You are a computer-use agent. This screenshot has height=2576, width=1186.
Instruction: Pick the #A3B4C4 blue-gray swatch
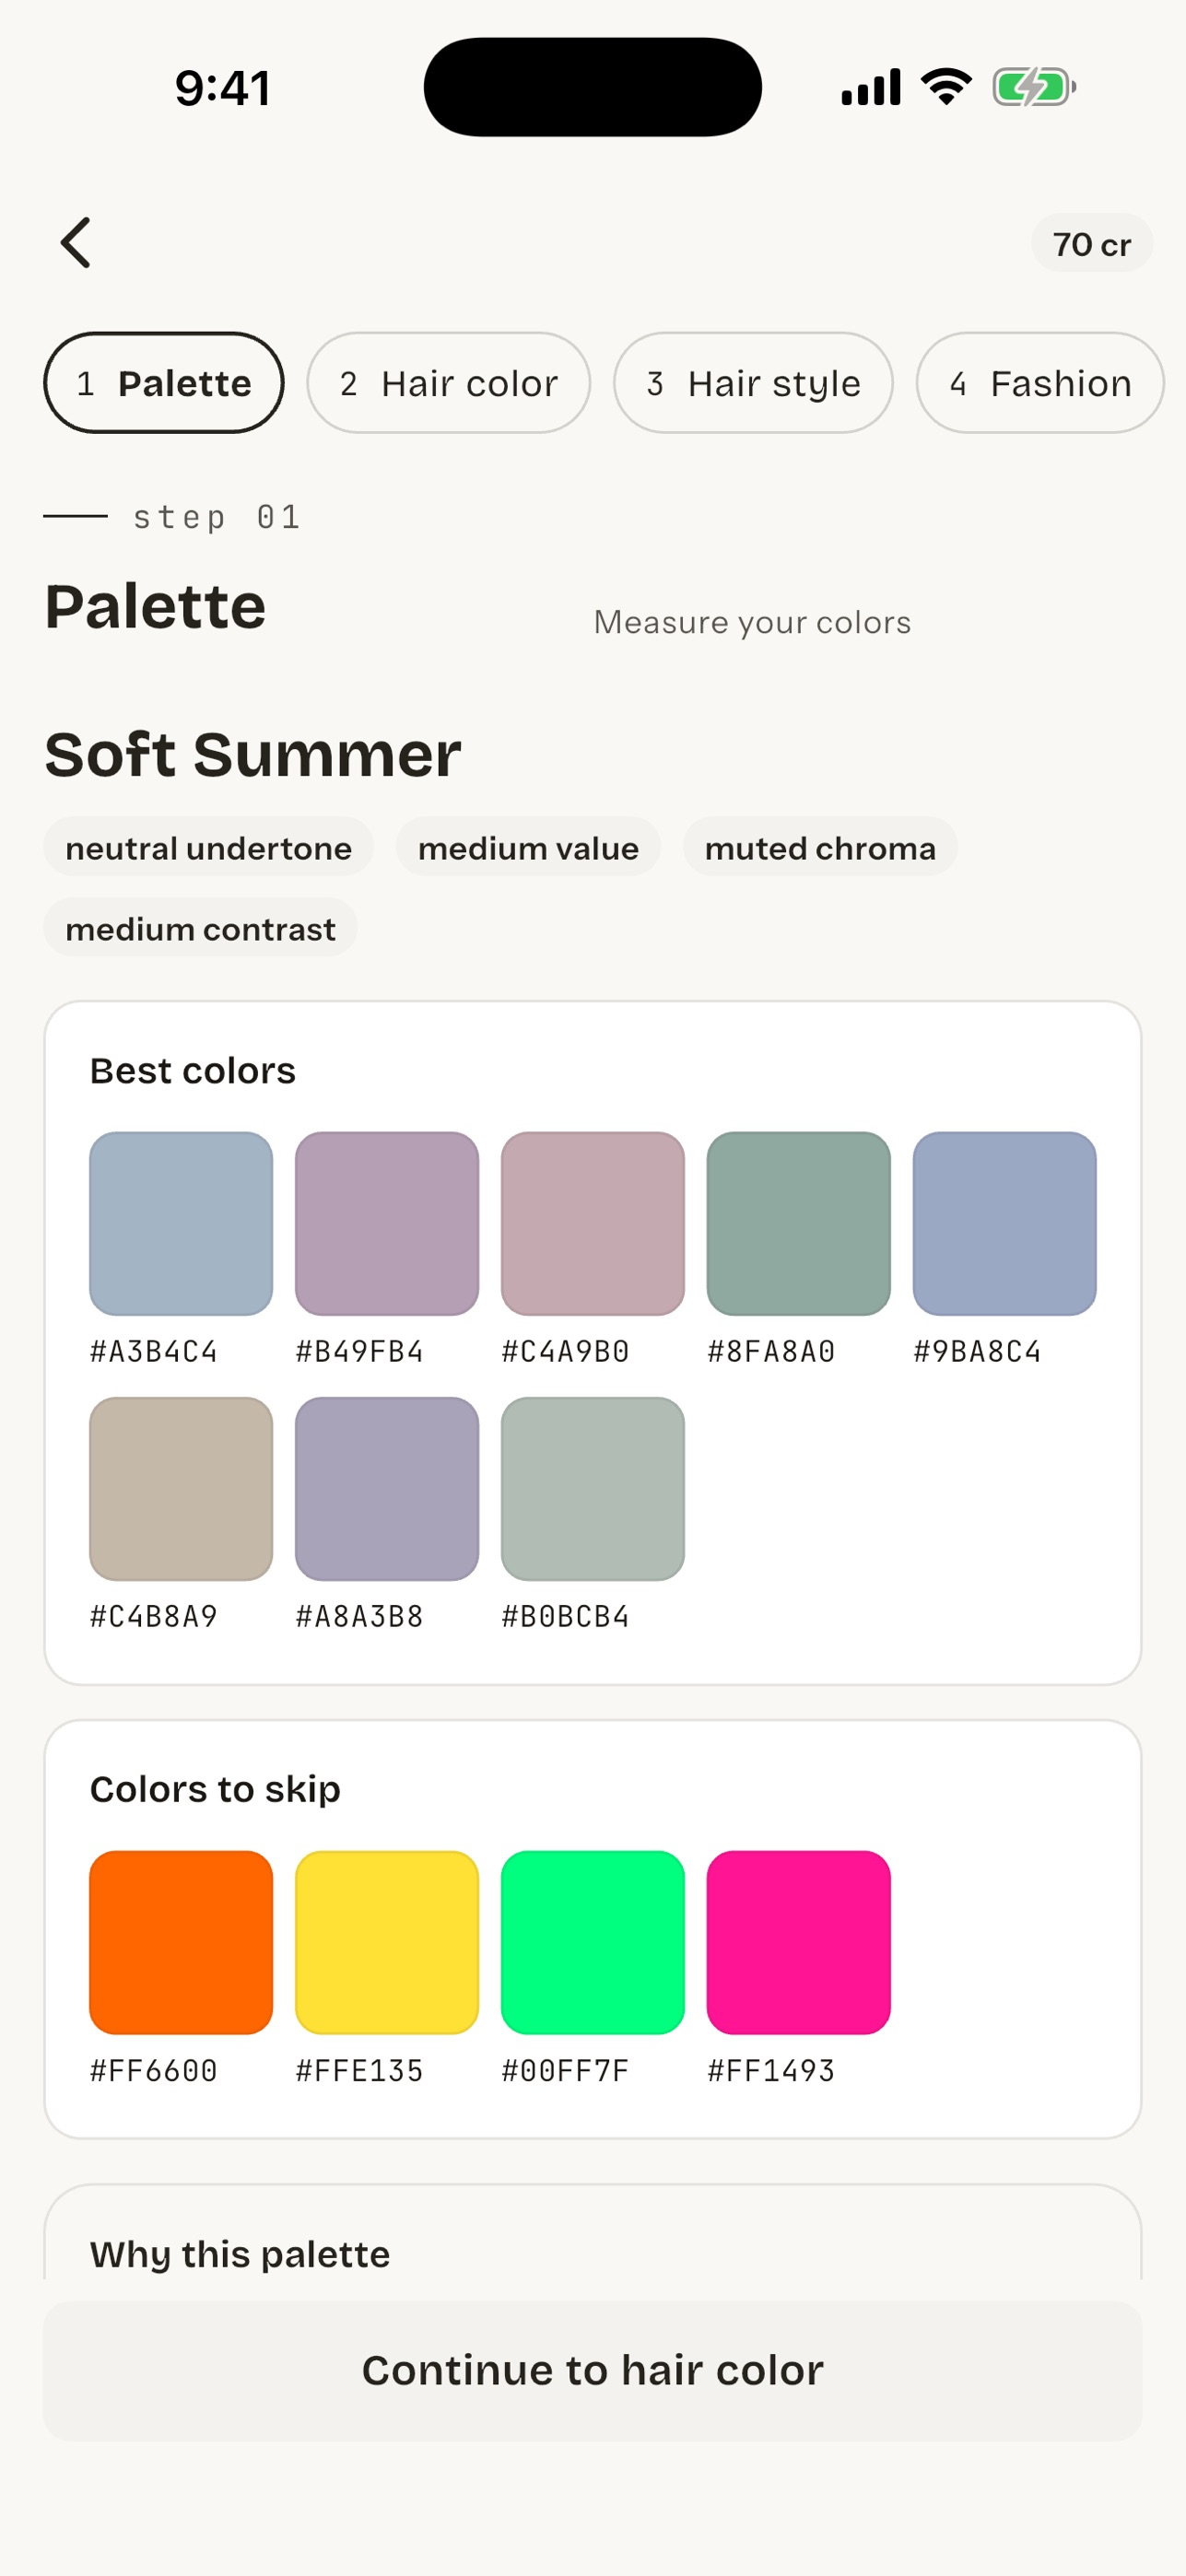[181, 1223]
